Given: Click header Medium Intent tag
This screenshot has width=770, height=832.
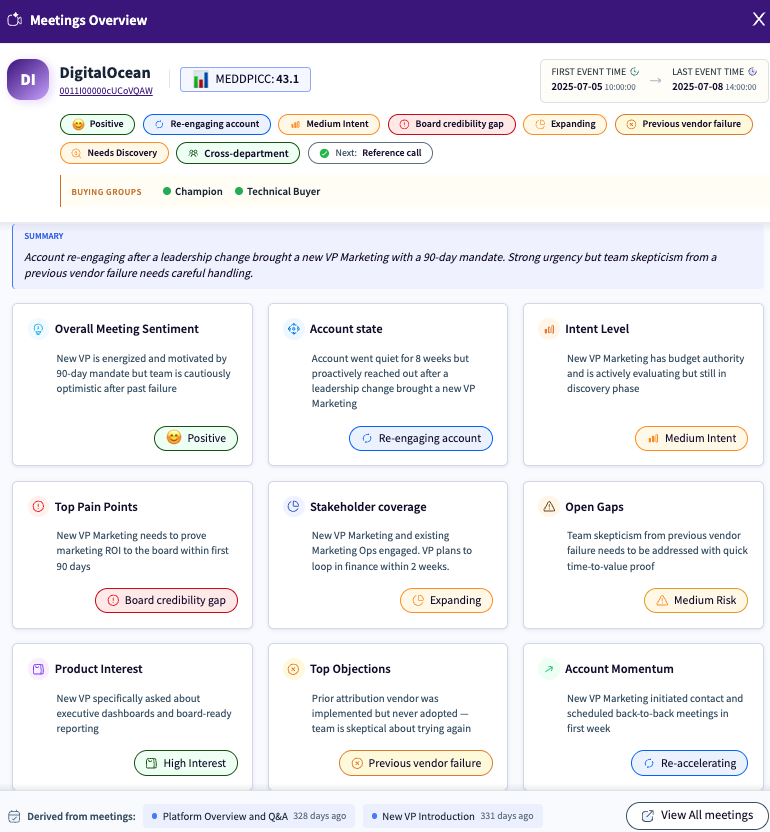Looking at the screenshot, I should tap(329, 124).
